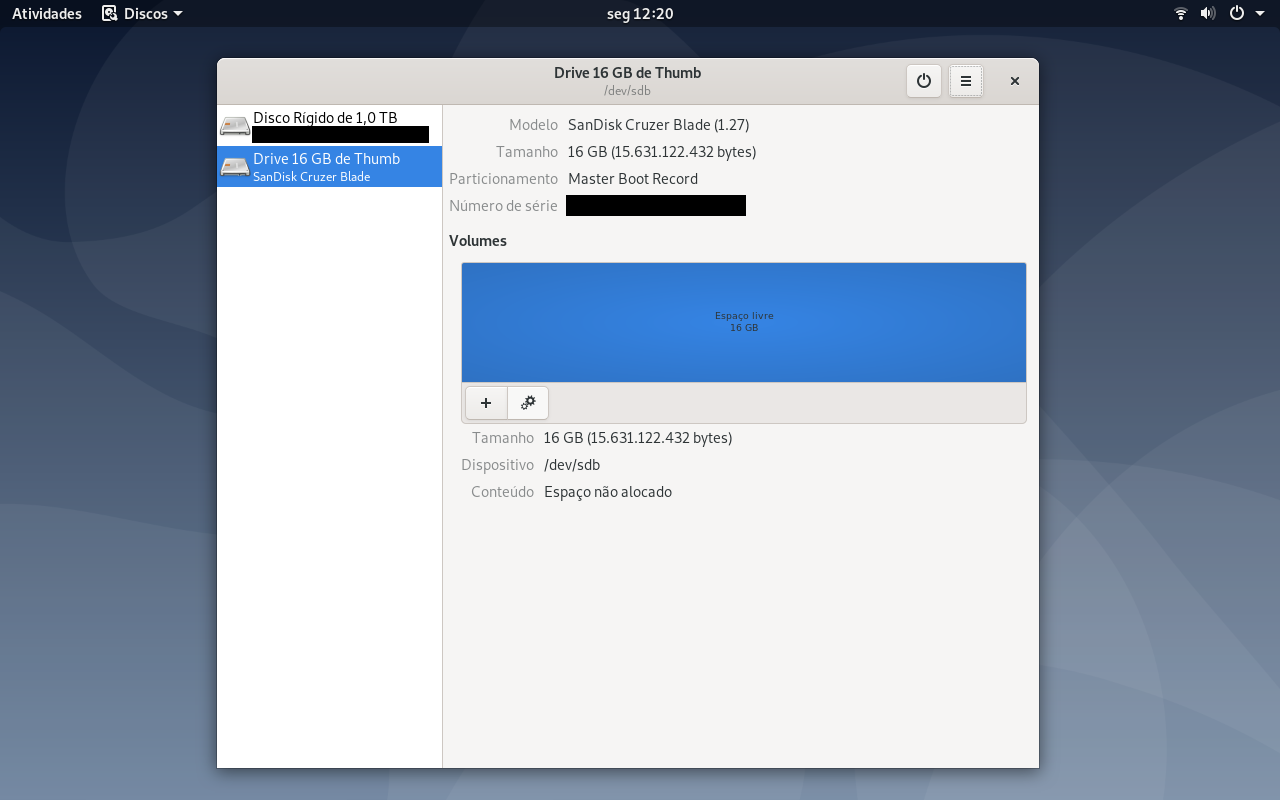The height and width of the screenshot is (800, 1280).
Task: Click the volume speaker icon
Action: point(1208,14)
